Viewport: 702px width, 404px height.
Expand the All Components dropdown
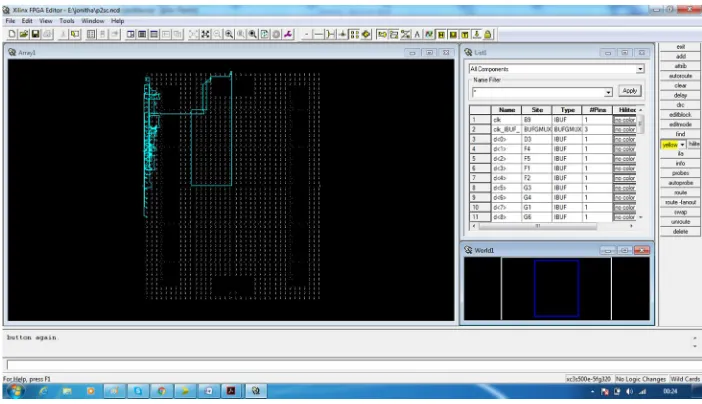click(640, 69)
